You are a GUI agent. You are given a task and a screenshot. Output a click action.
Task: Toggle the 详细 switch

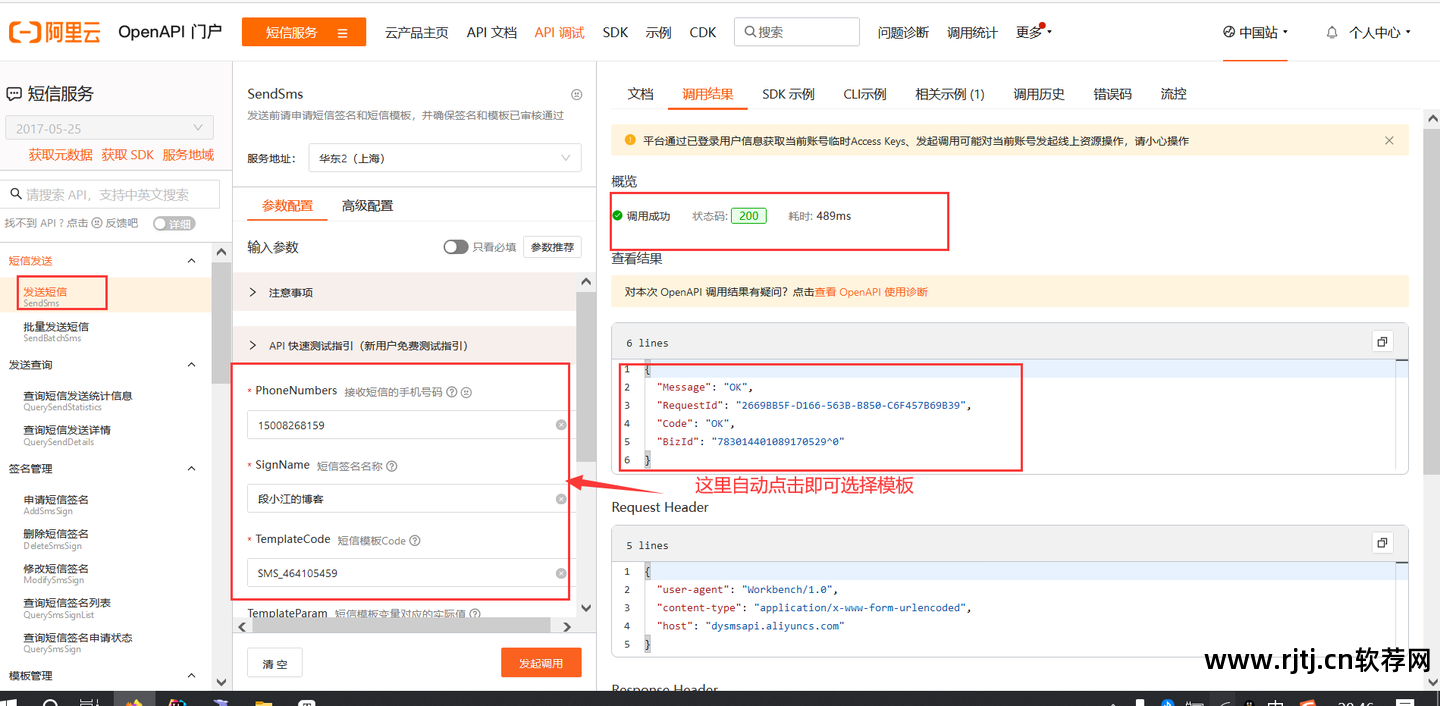pos(174,223)
